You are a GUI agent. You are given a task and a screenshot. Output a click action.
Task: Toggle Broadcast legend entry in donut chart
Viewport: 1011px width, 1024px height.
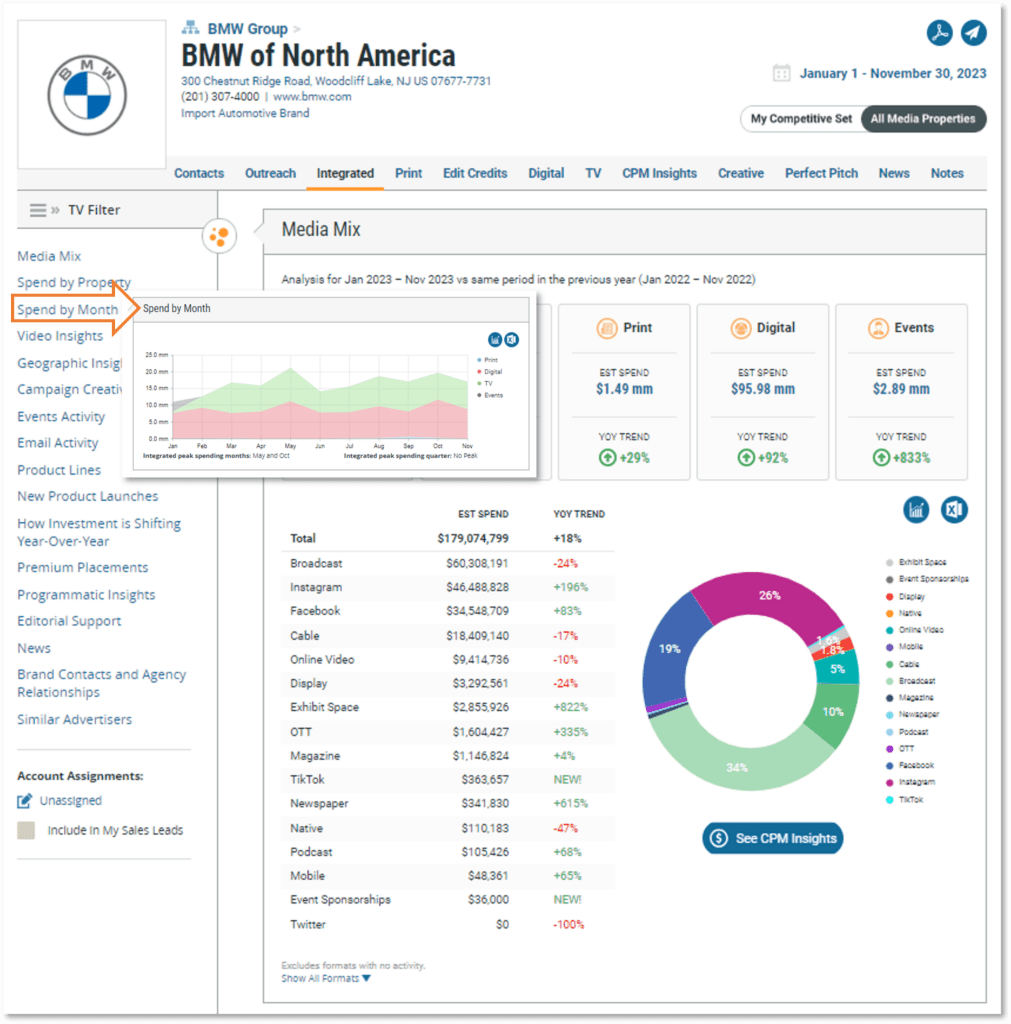click(x=911, y=681)
